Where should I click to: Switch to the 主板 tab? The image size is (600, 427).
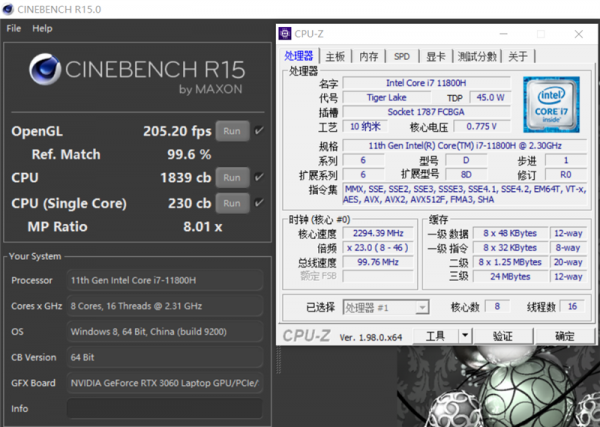coord(336,57)
